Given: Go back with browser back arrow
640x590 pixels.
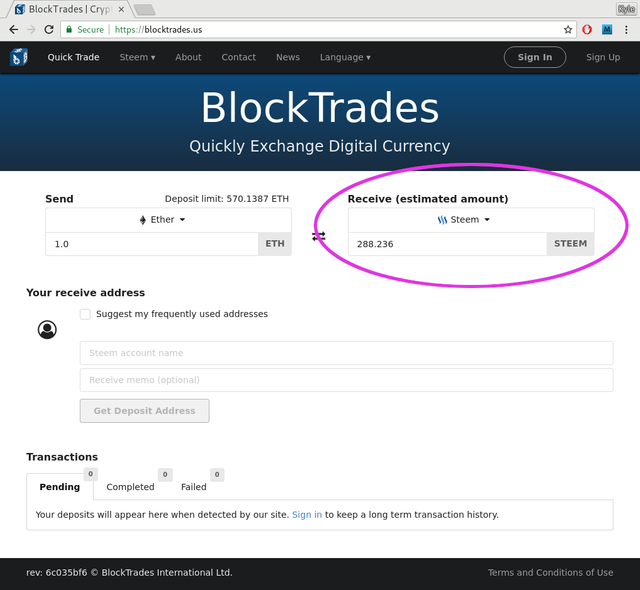Looking at the screenshot, I should point(13,30).
